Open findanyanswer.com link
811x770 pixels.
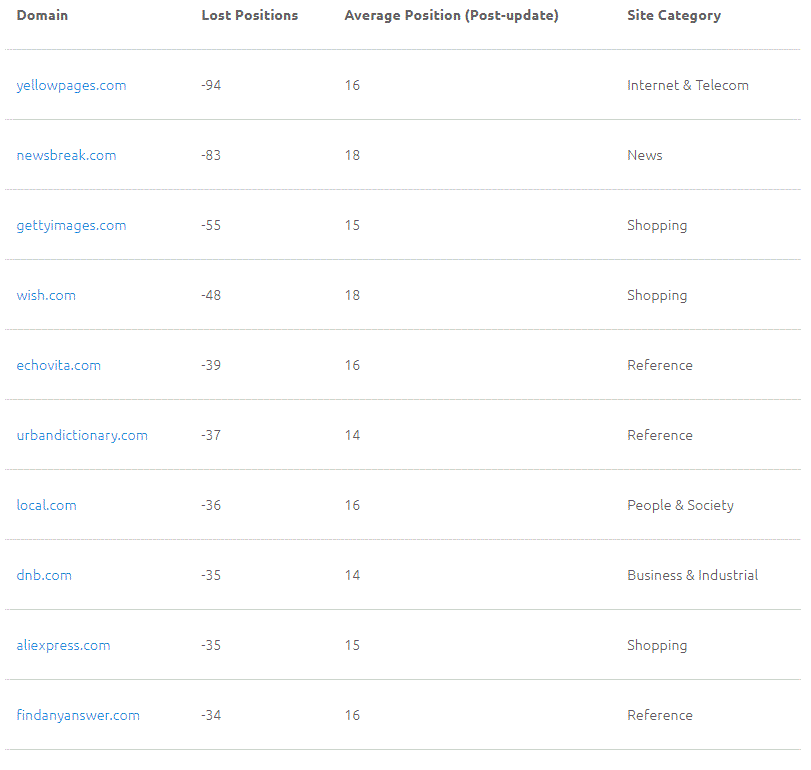pos(78,715)
